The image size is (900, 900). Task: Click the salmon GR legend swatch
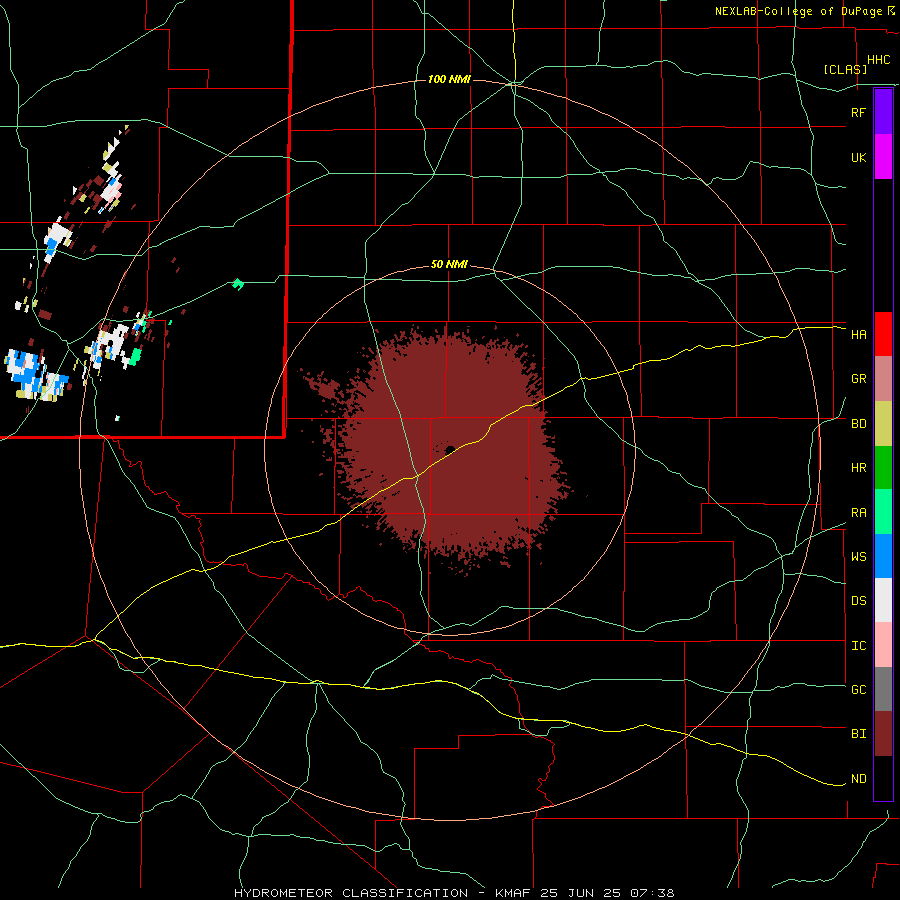coord(883,378)
